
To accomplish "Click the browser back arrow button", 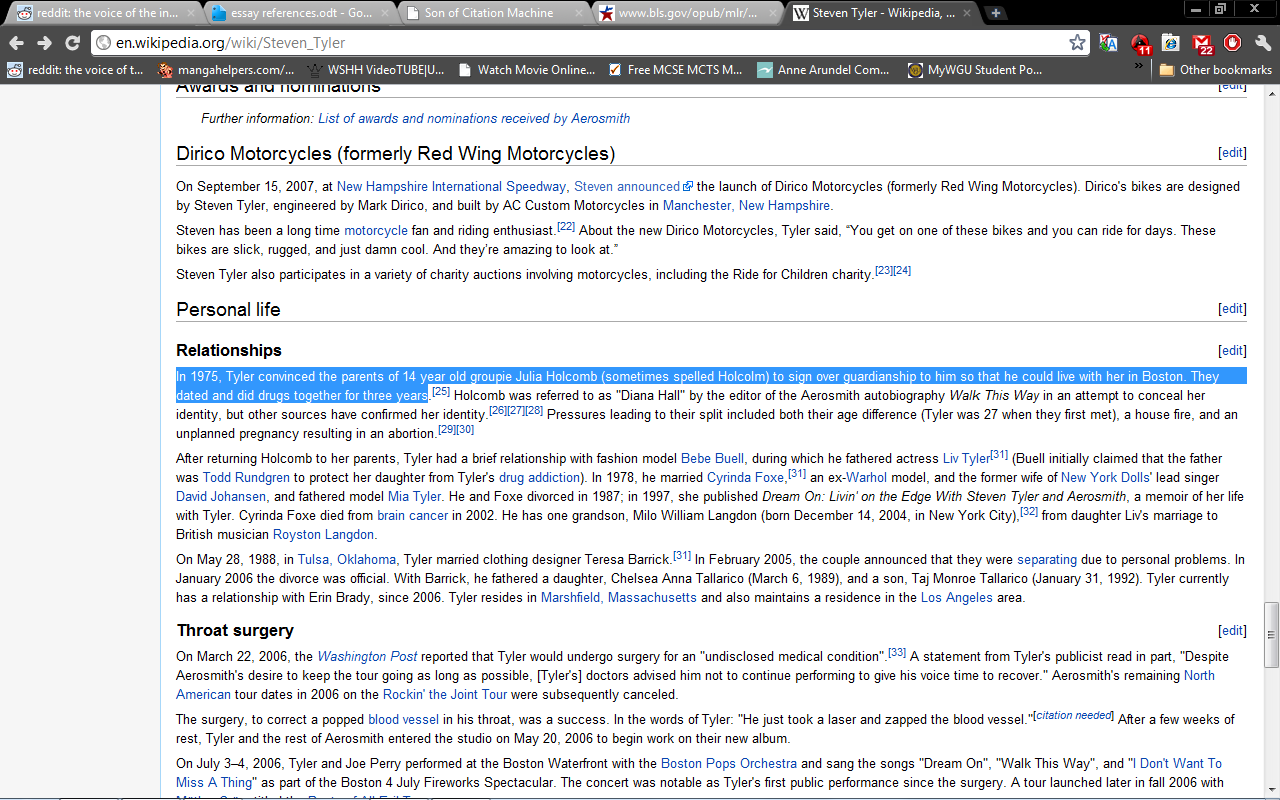I will (x=16, y=43).
